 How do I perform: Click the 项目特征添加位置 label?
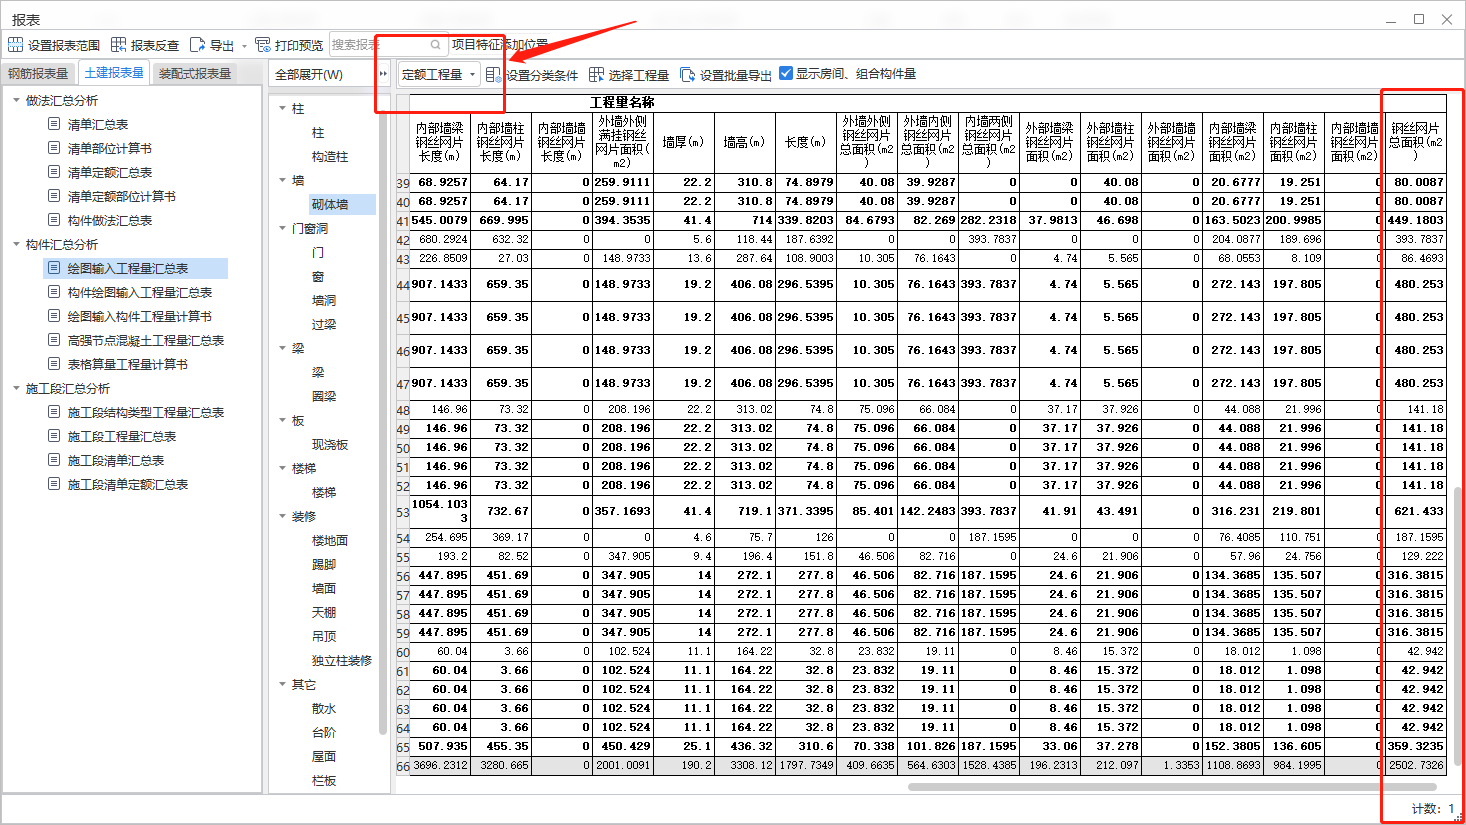click(499, 45)
